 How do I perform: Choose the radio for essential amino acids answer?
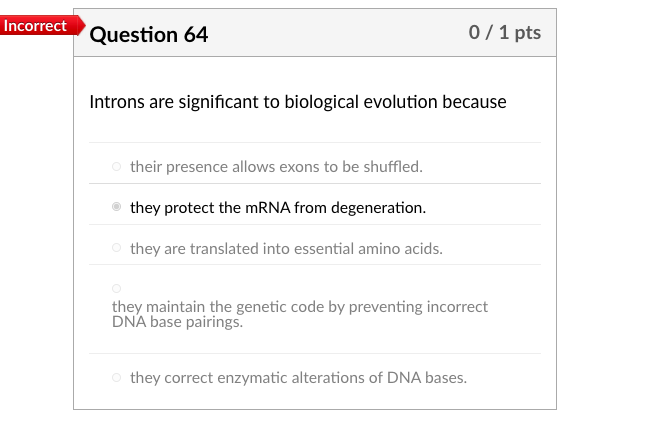click(x=117, y=248)
